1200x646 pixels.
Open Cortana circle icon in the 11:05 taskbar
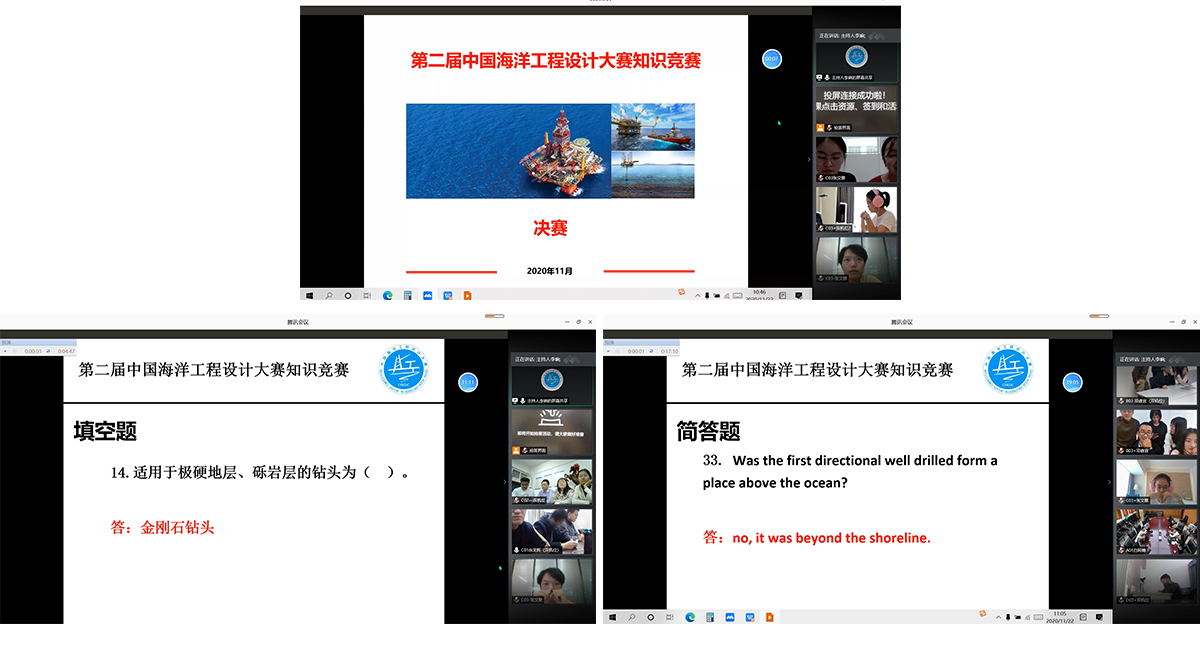[652, 617]
